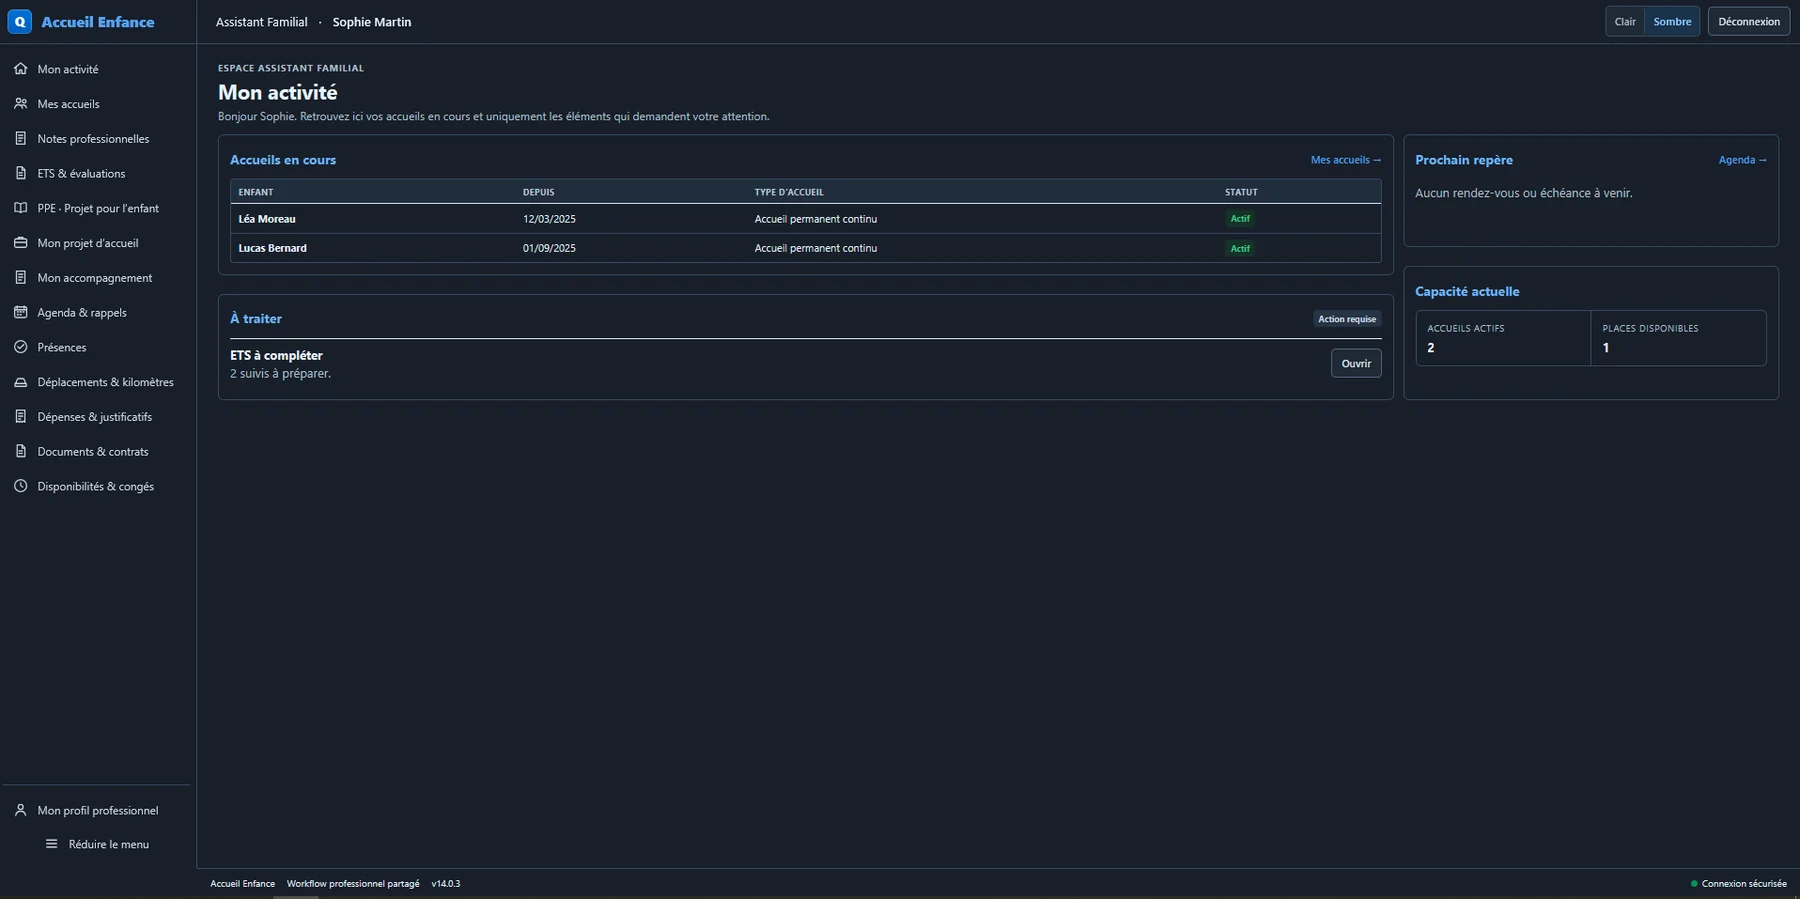The image size is (1800, 899).
Task: Click the file icon for Documents & contrats
Action: click(20, 451)
